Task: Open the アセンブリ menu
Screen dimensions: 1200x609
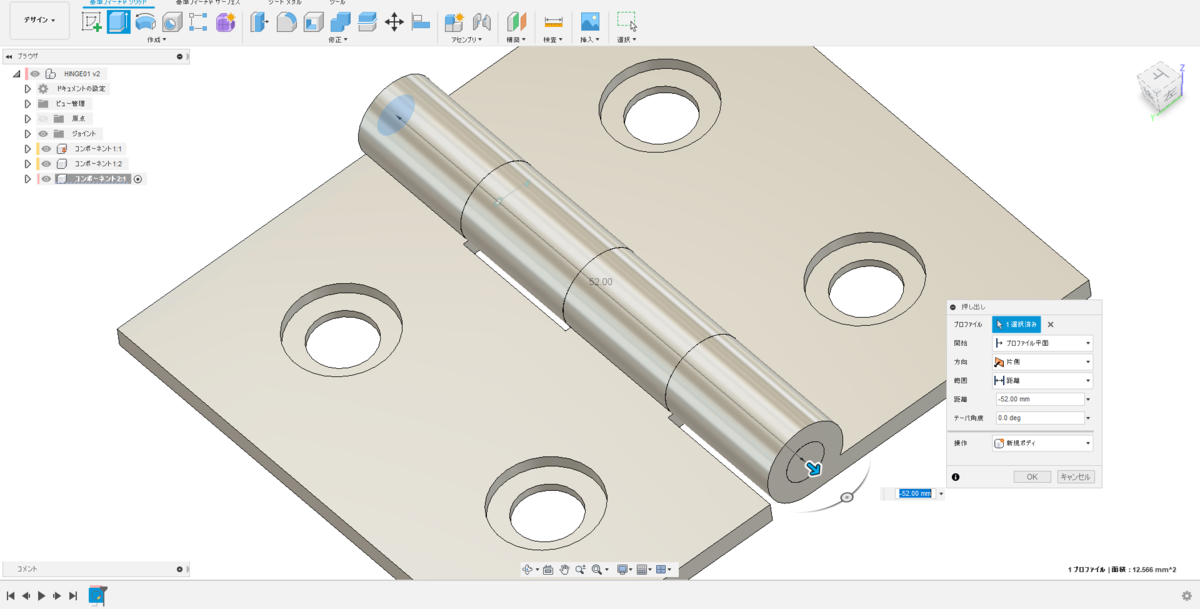Action: pos(466,39)
